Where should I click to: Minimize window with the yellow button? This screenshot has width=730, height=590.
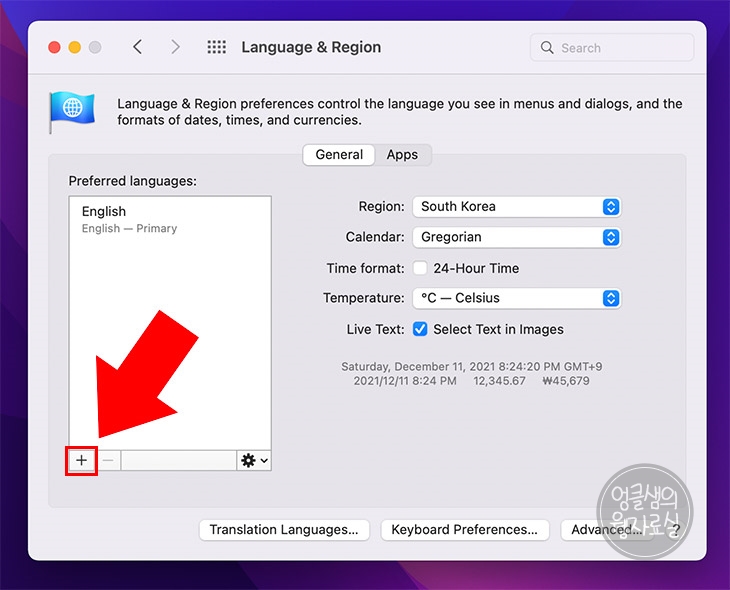tap(74, 47)
